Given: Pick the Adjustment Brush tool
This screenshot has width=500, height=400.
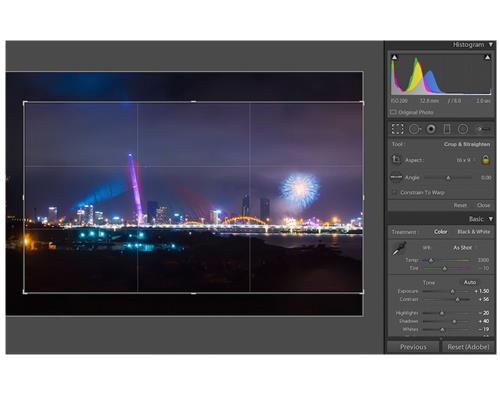Looking at the screenshot, I should (483, 129).
